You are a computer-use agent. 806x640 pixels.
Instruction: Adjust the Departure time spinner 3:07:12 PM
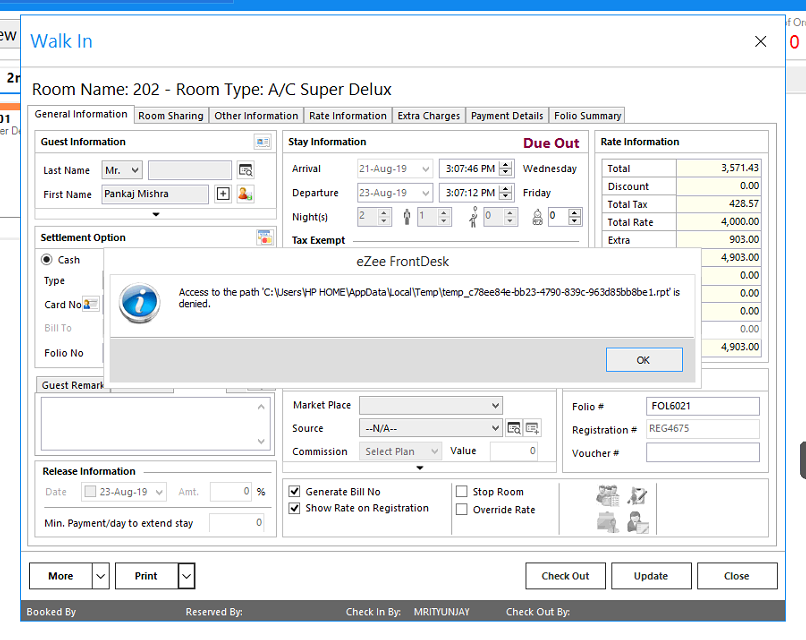point(506,193)
